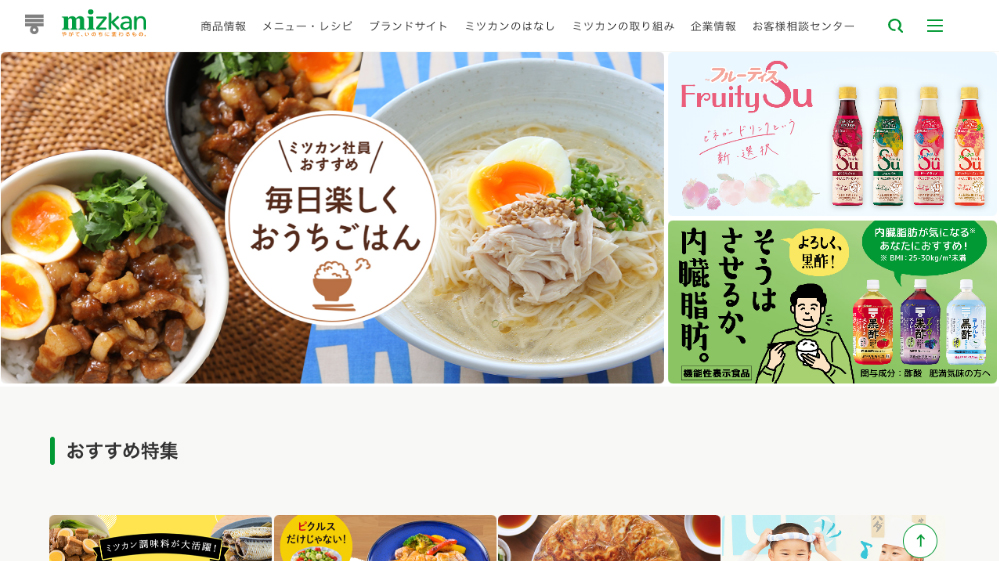This screenshot has height=561, width=999.
Task: Expand the ミツカンの取り組み navigation item
Action: pos(623,26)
